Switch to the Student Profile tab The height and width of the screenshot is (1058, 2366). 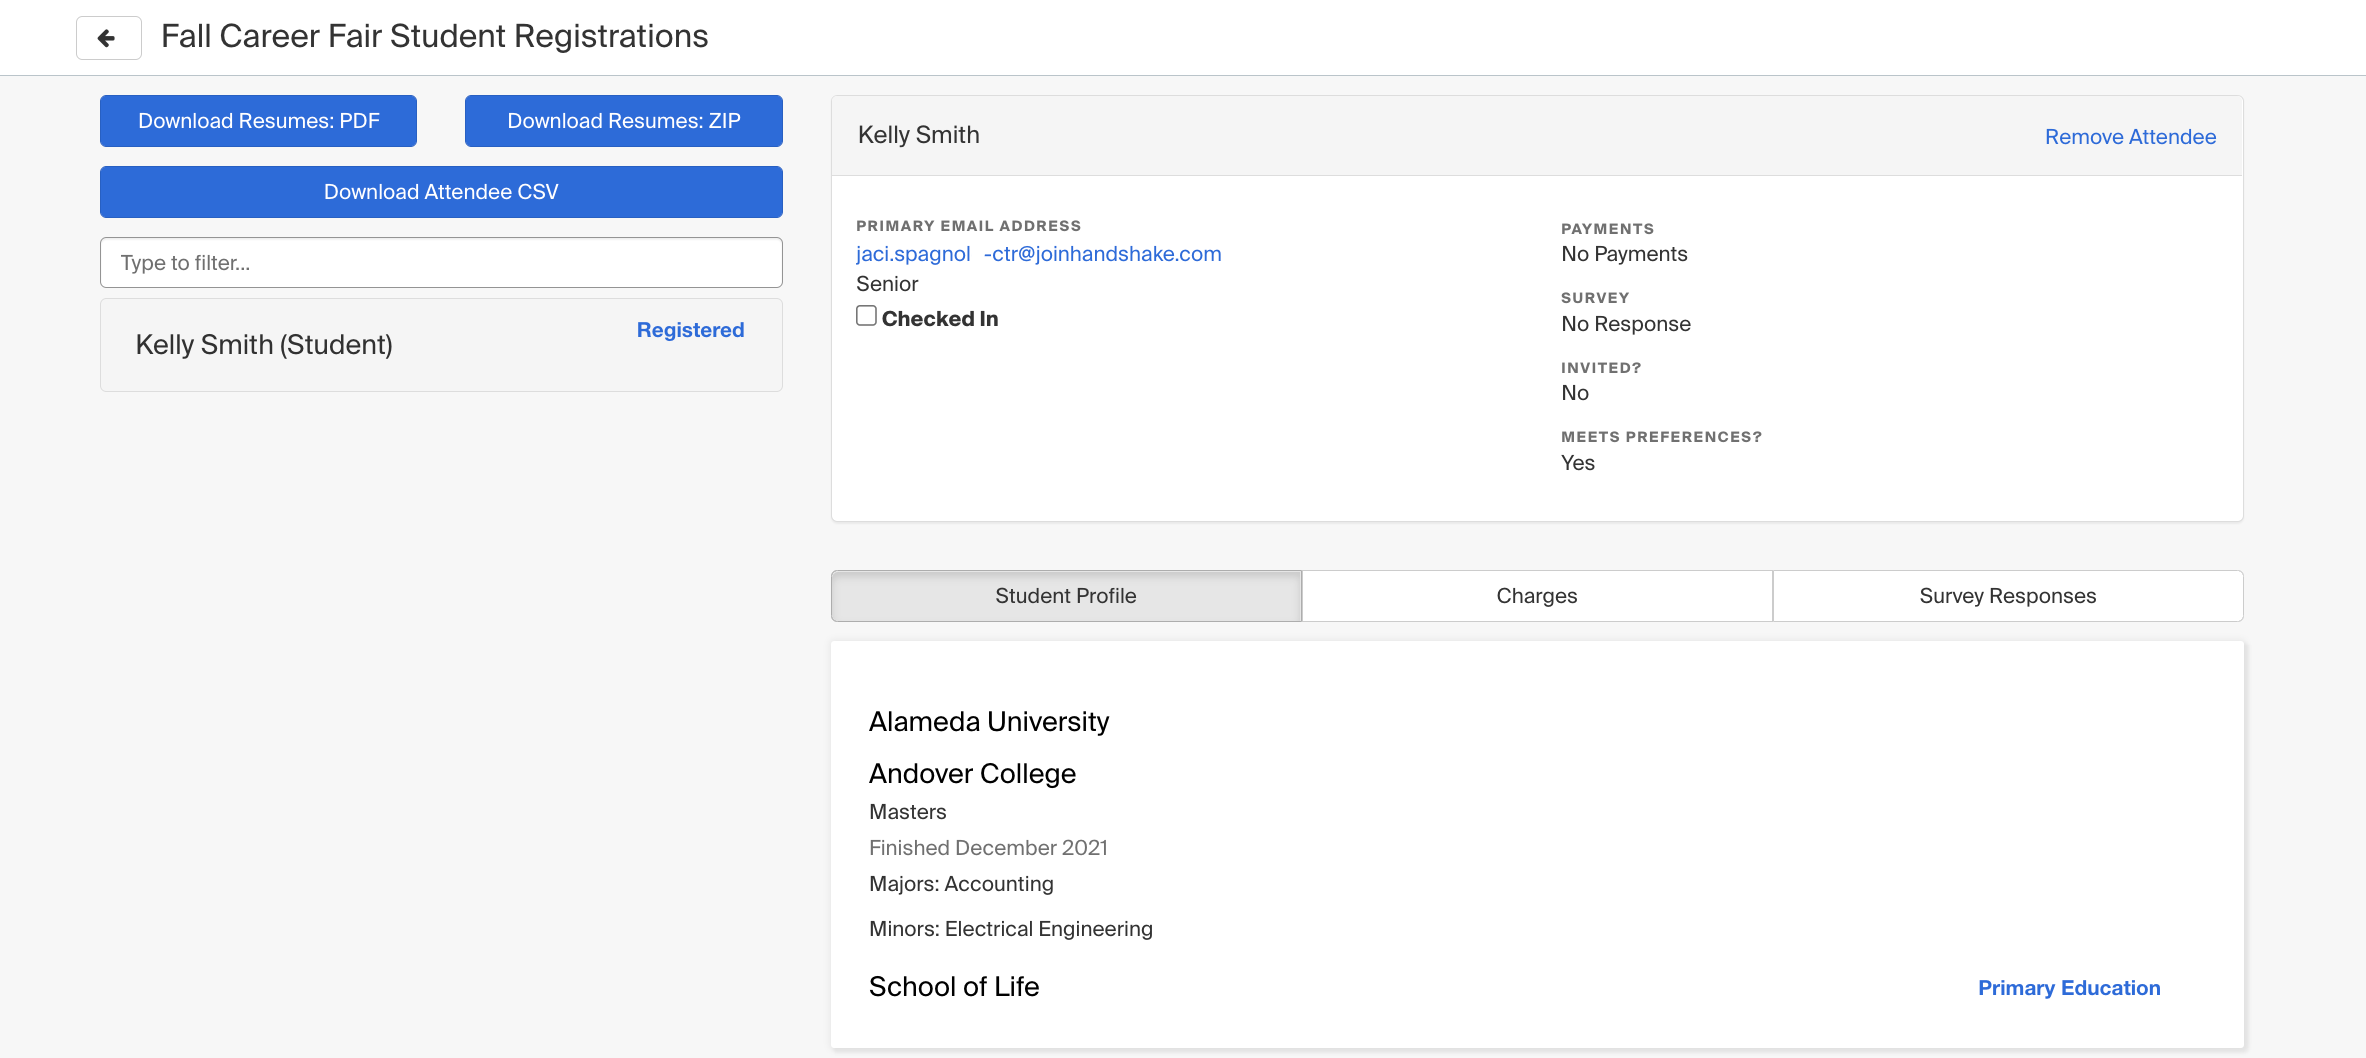[x=1066, y=596]
